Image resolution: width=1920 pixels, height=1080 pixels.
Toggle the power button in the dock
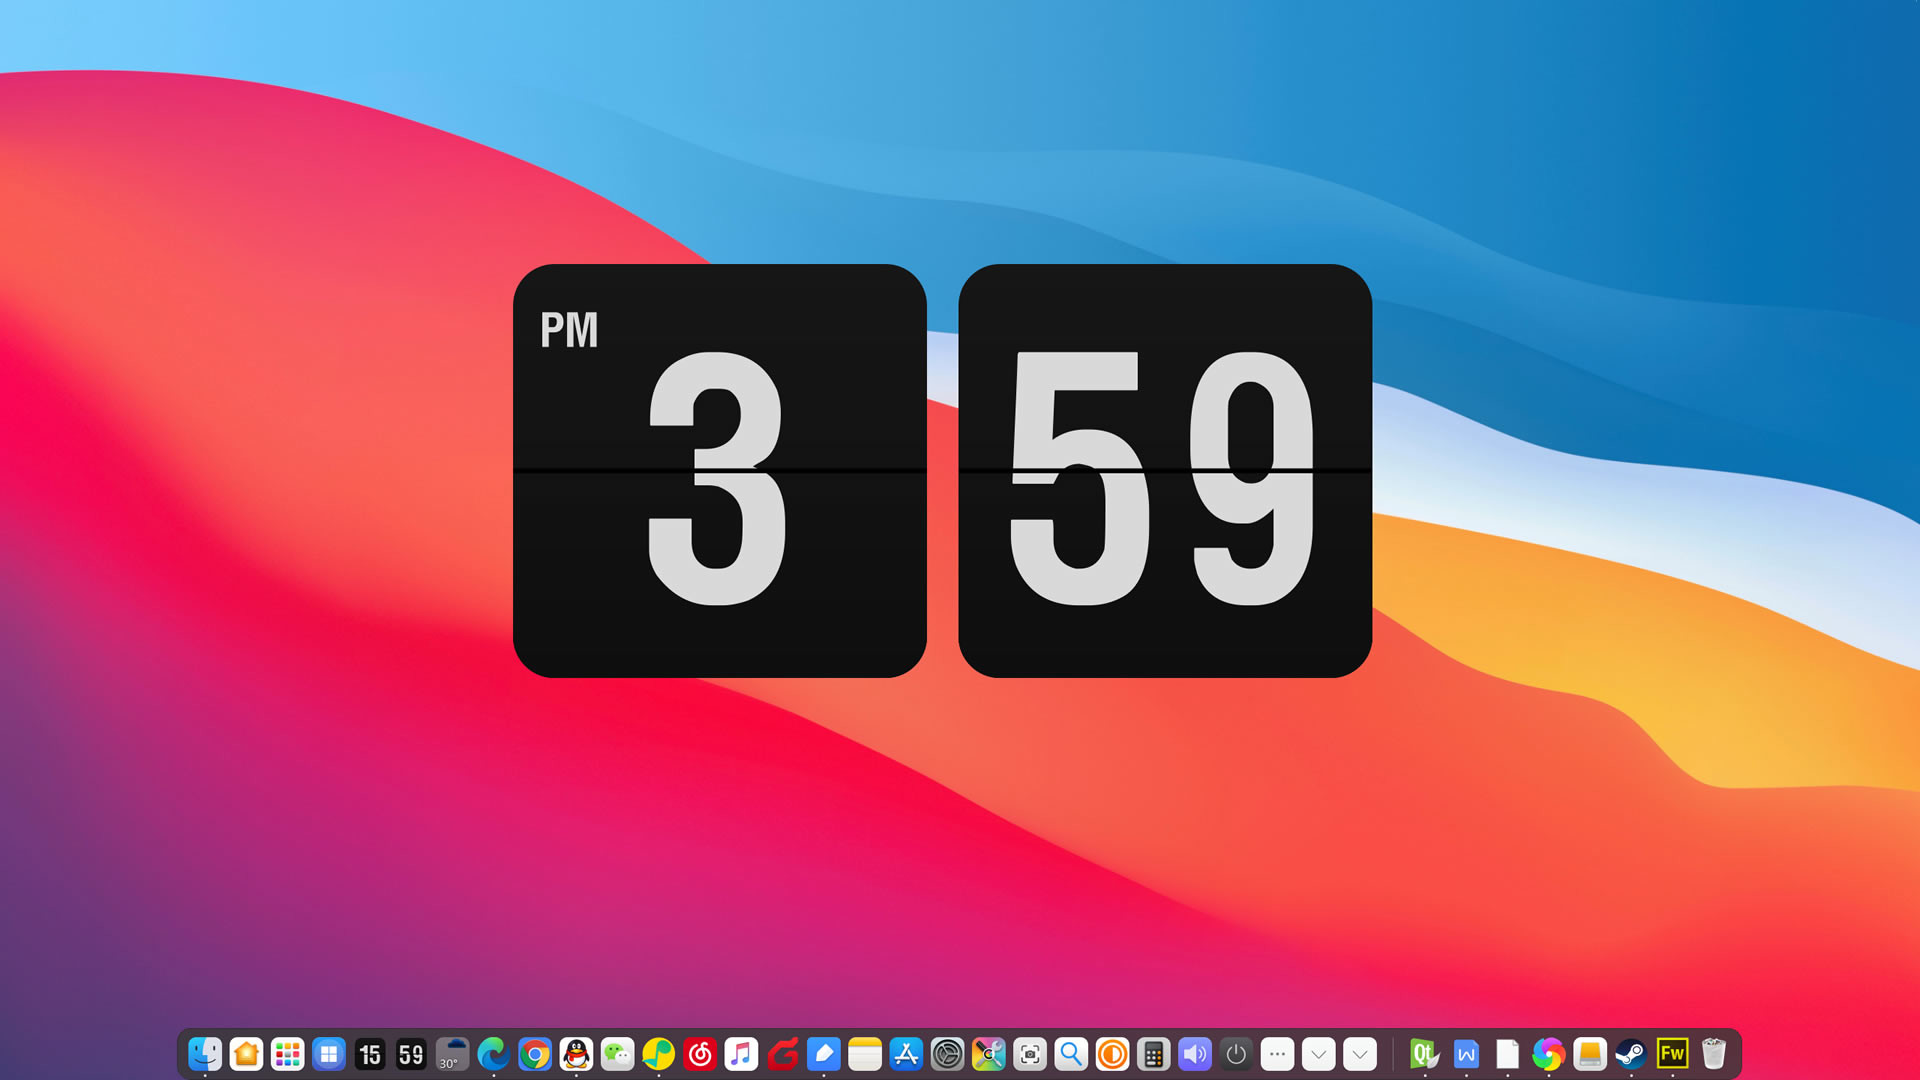pyautogui.click(x=1235, y=1054)
